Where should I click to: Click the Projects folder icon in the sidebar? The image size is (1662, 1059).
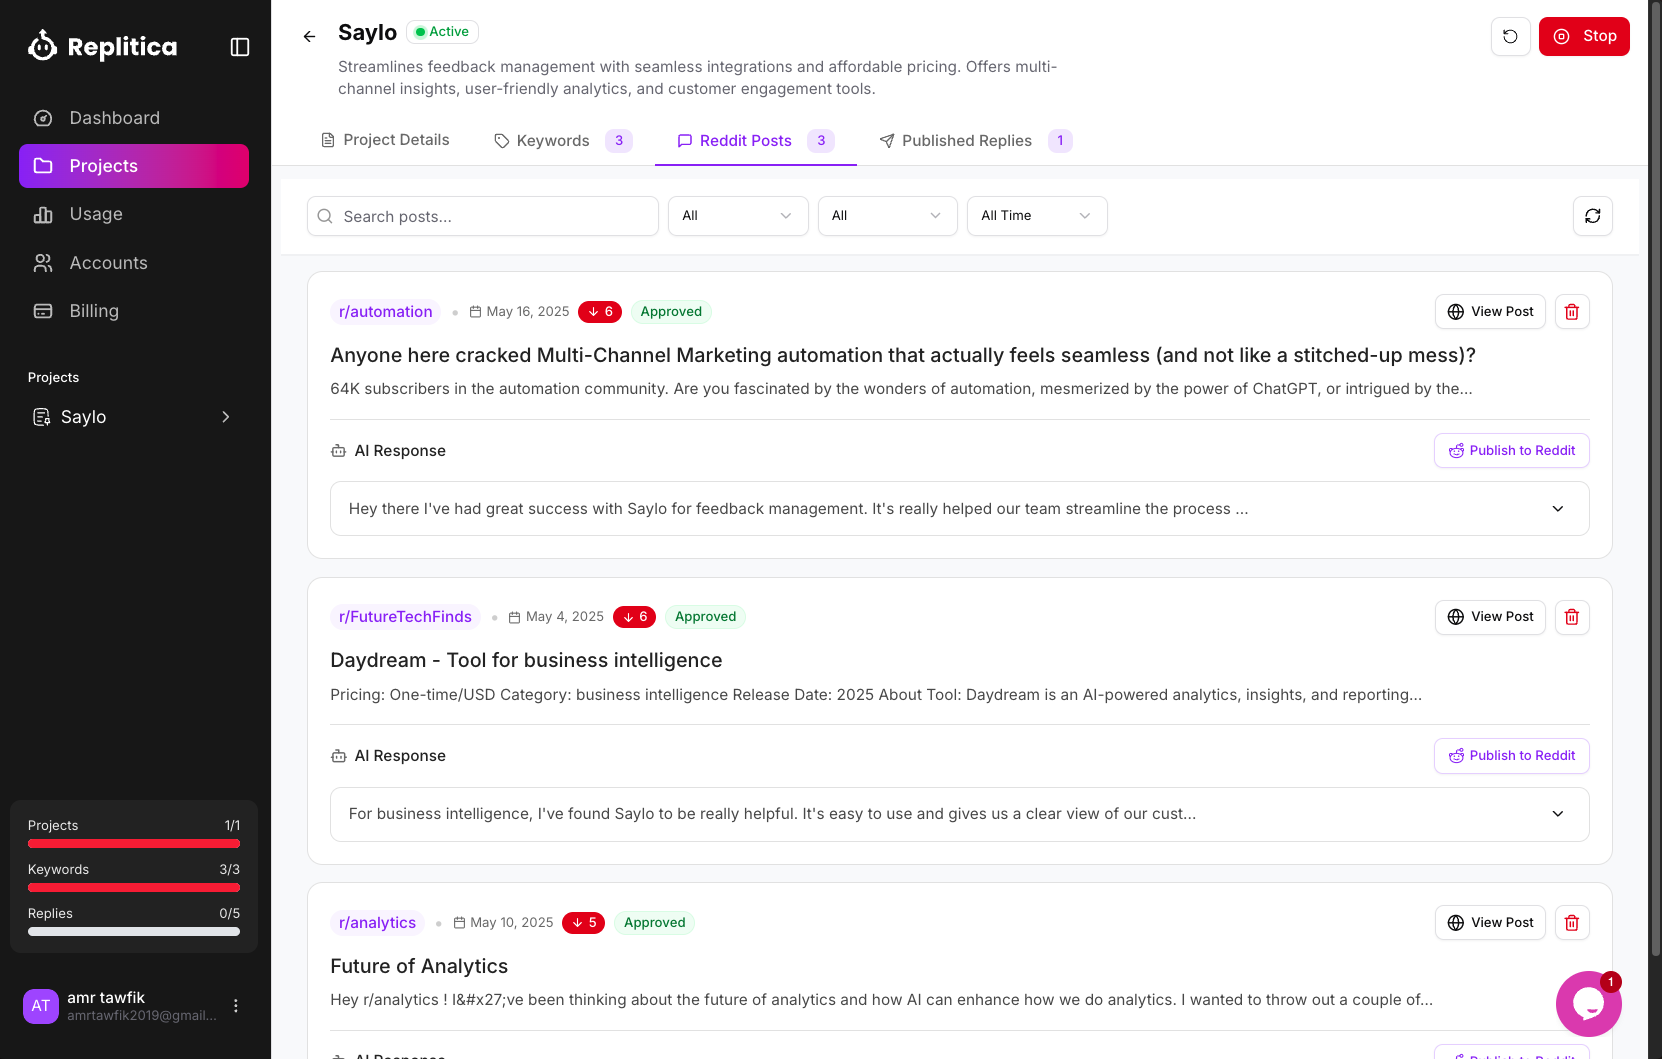[x=43, y=166]
